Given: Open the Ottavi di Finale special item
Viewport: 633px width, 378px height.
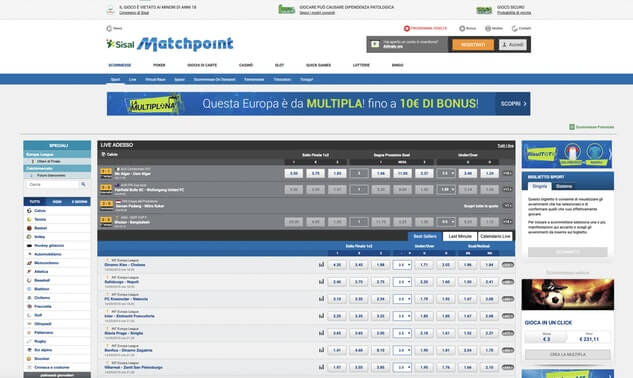Looking at the screenshot, I should (57, 161).
